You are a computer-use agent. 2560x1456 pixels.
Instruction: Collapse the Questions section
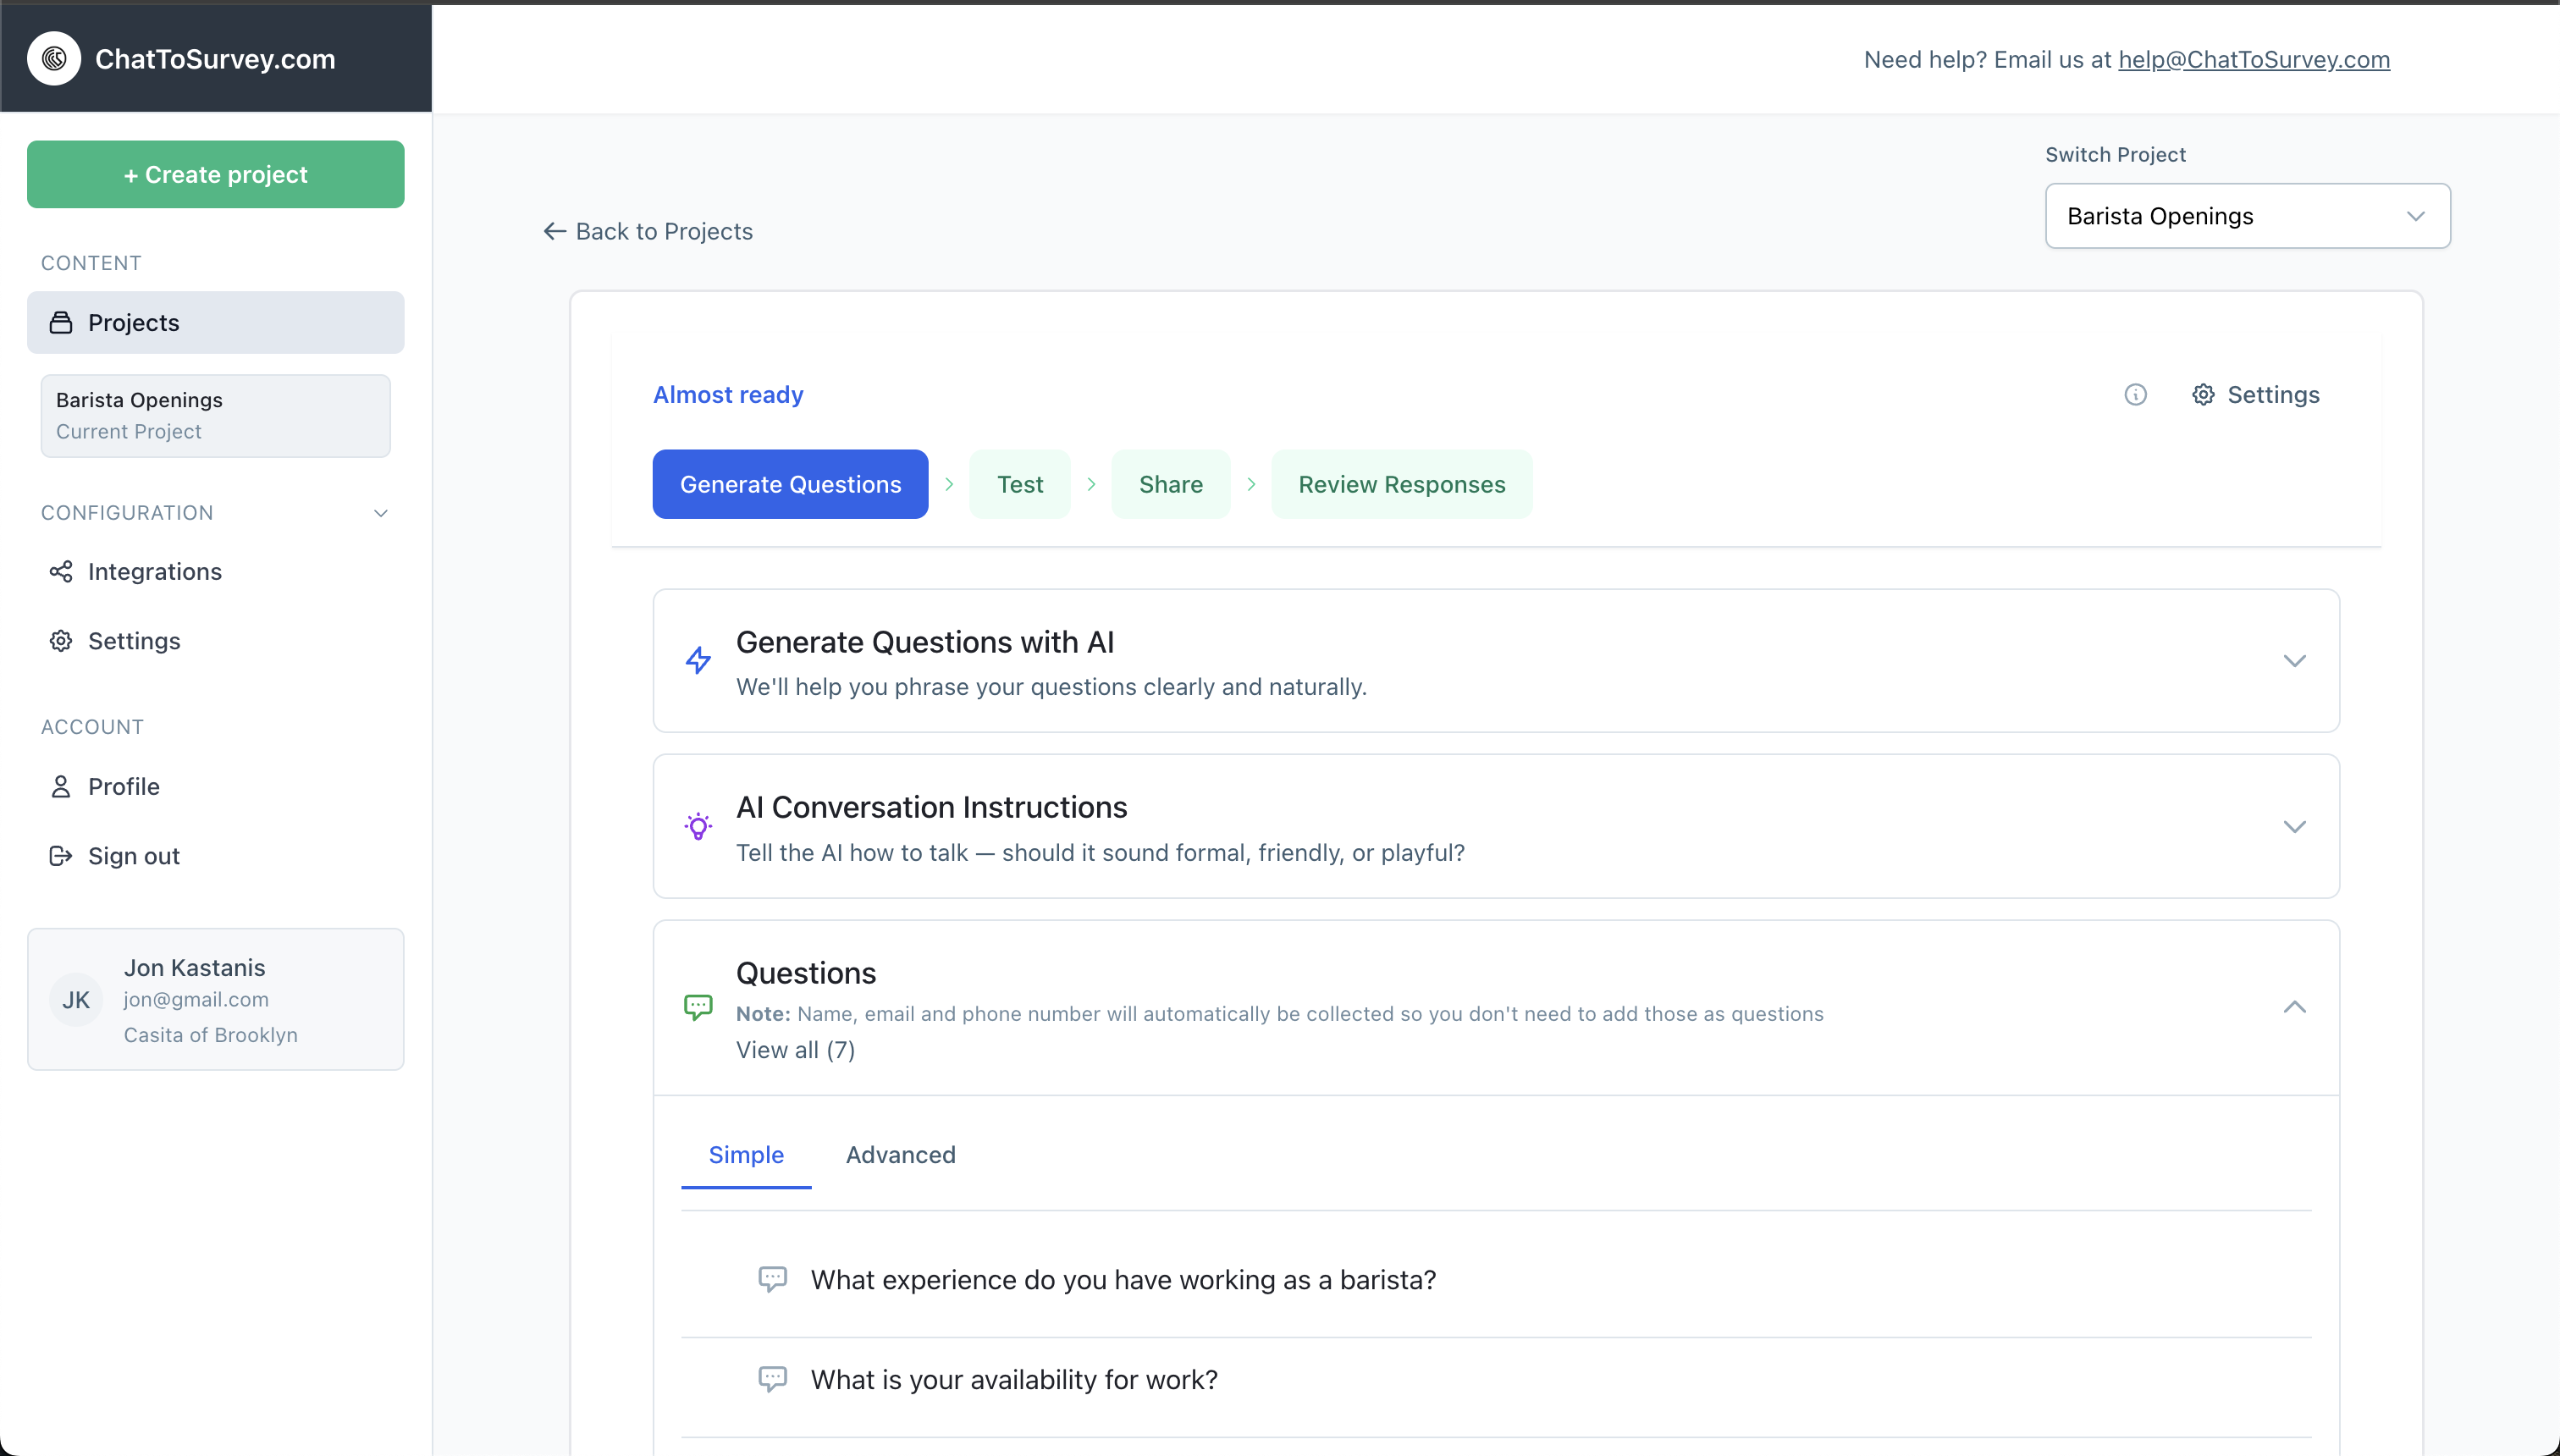2295,1007
